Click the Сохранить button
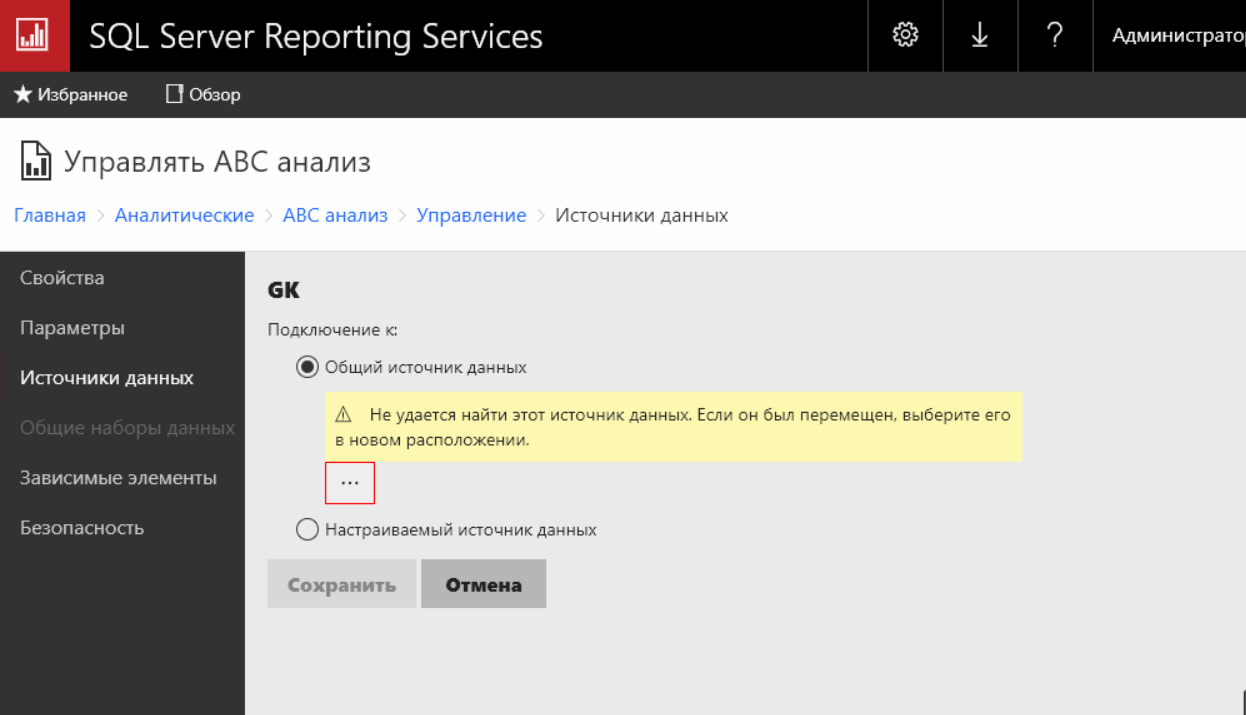 point(341,584)
